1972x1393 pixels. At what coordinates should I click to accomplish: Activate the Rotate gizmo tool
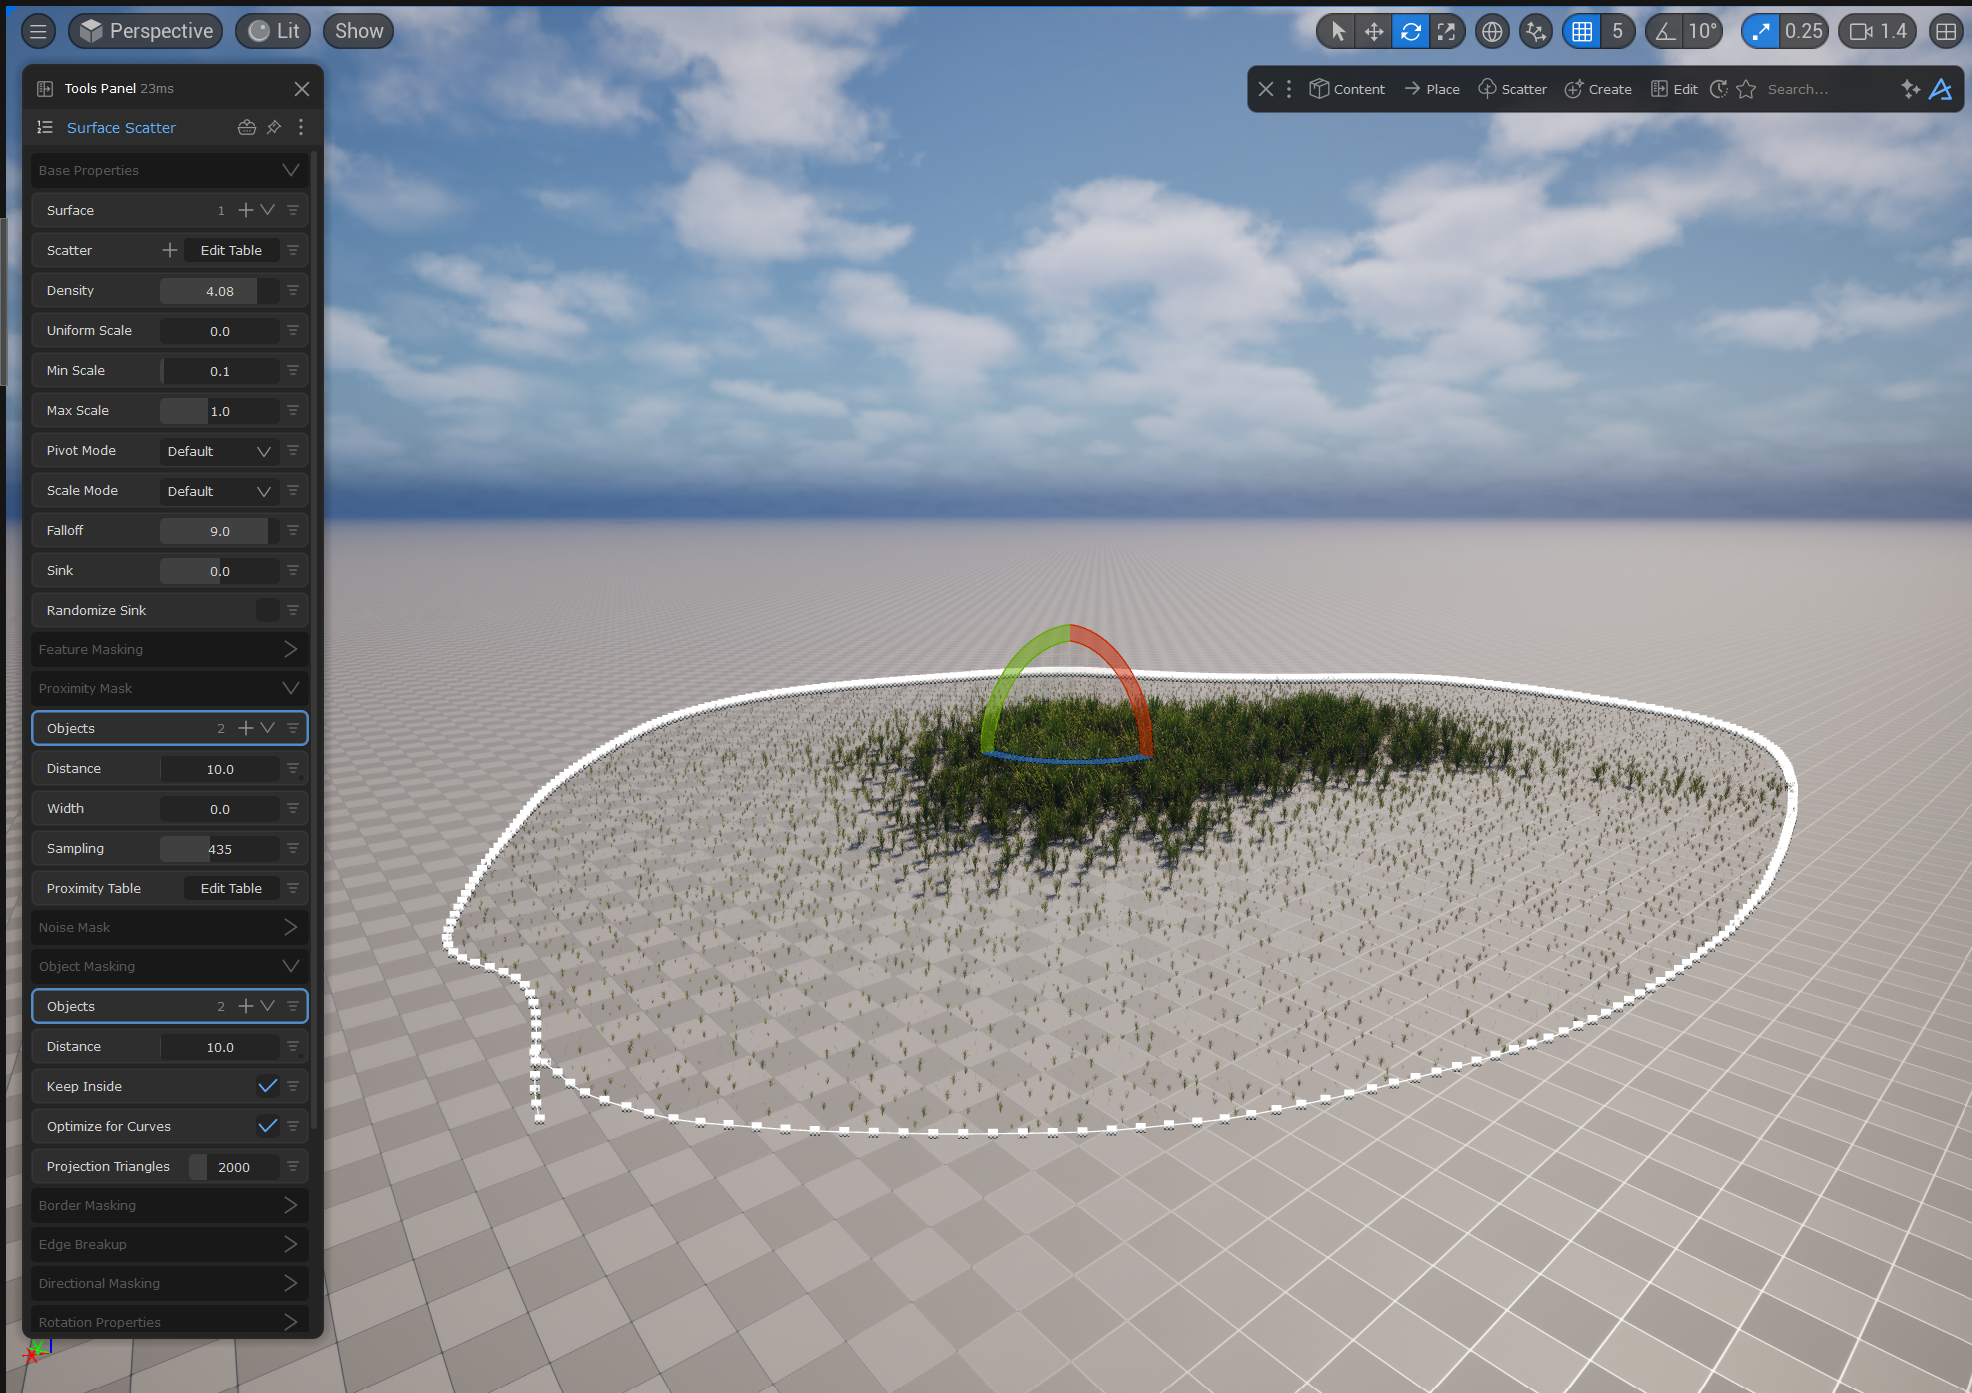click(1411, 31)
